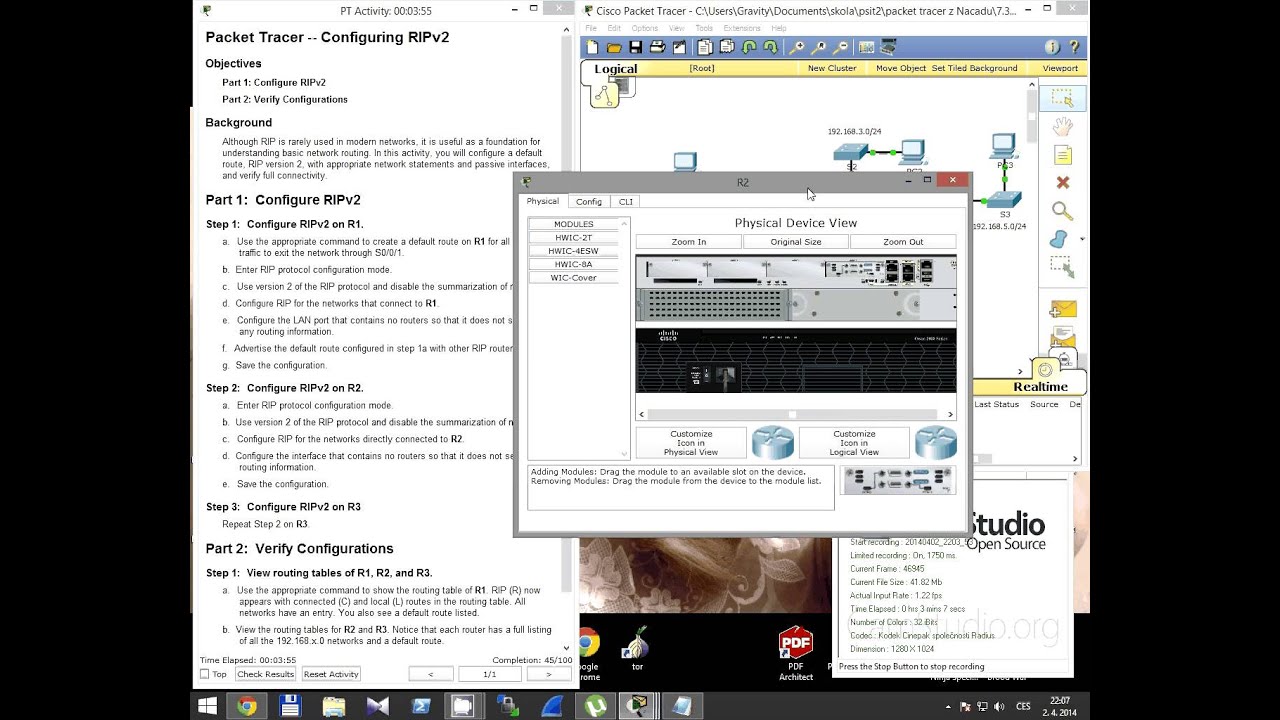The height and width of the screenshot is (720, 1280).
Task: Click the Windows Start button
Action: (207, 706)
